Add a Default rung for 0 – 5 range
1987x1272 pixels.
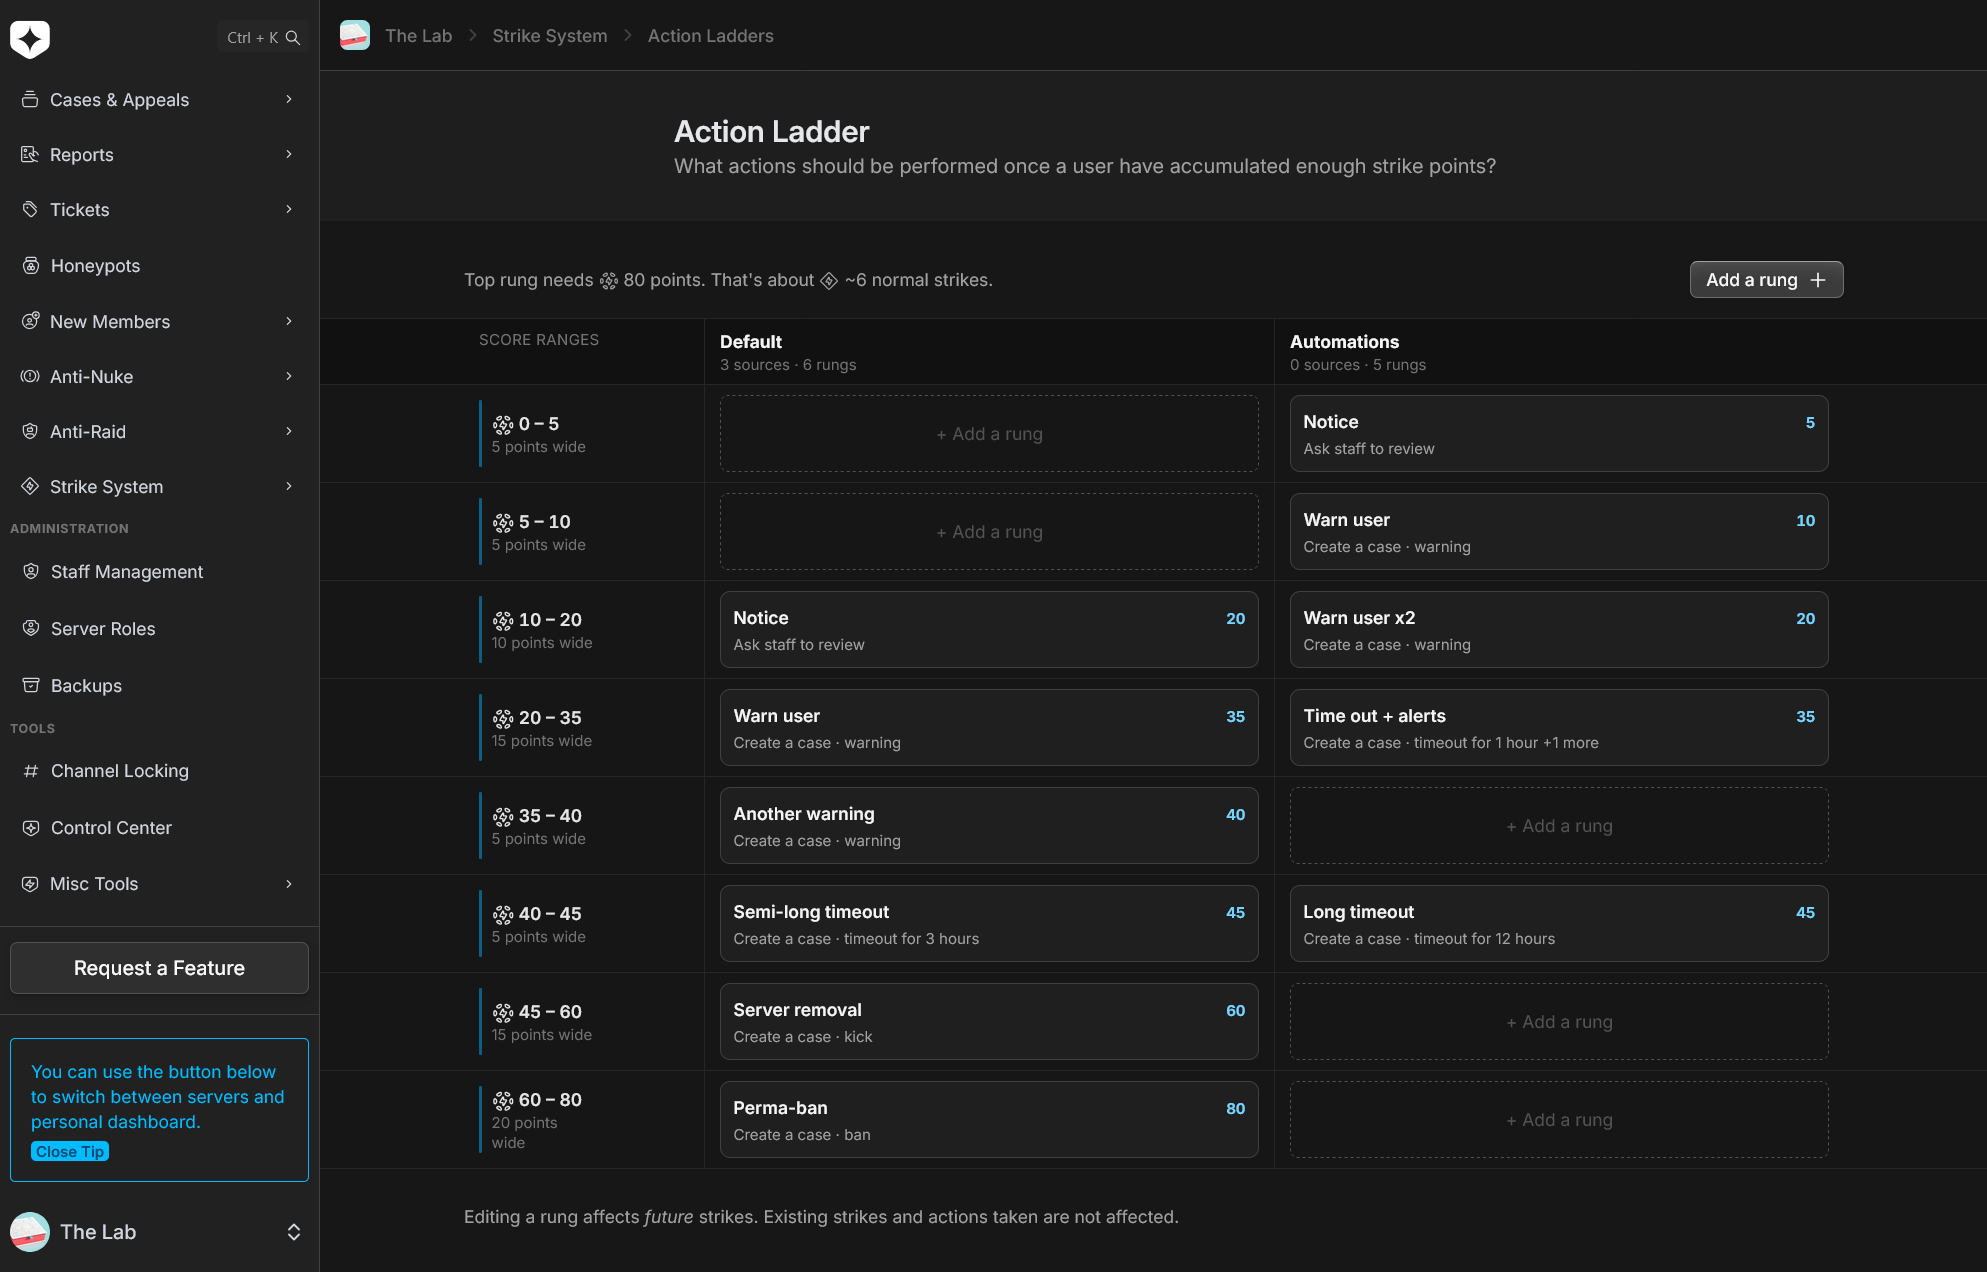989,434
